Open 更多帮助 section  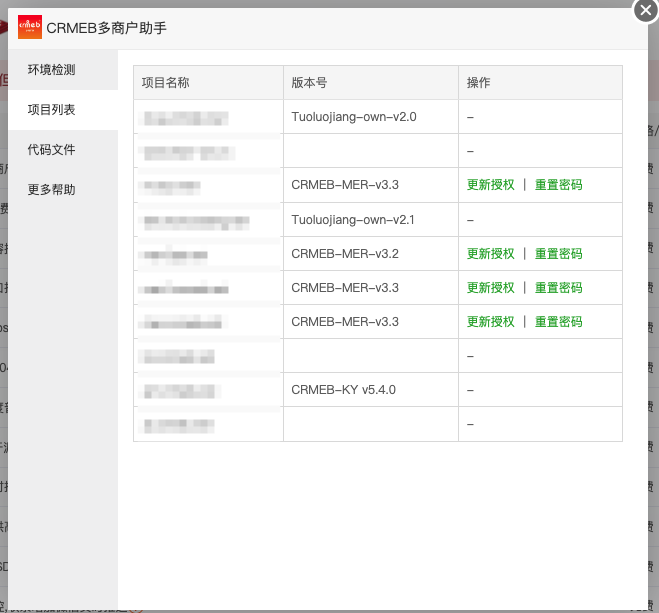tap(63, 189)
